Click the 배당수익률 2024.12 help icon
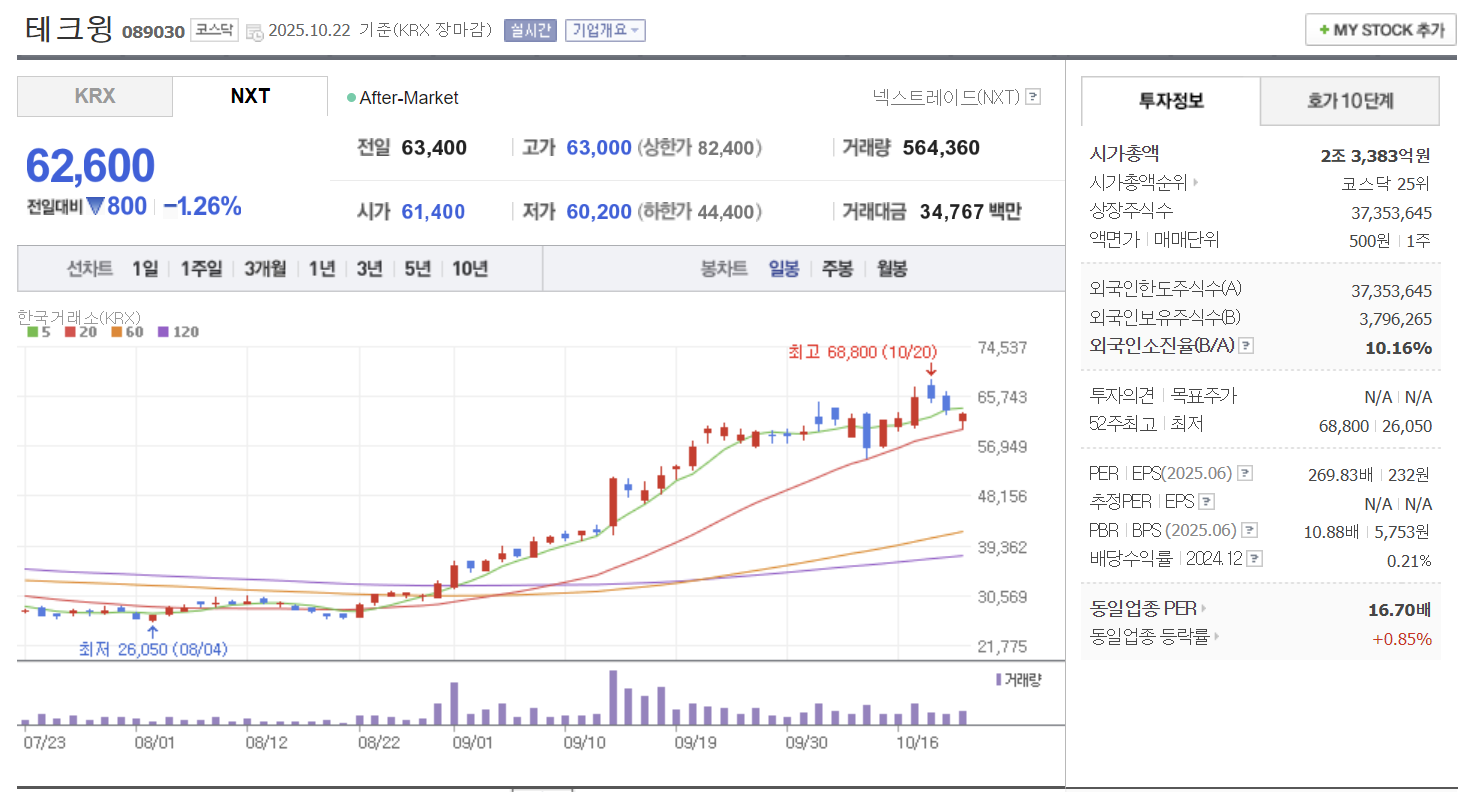 1254,559
